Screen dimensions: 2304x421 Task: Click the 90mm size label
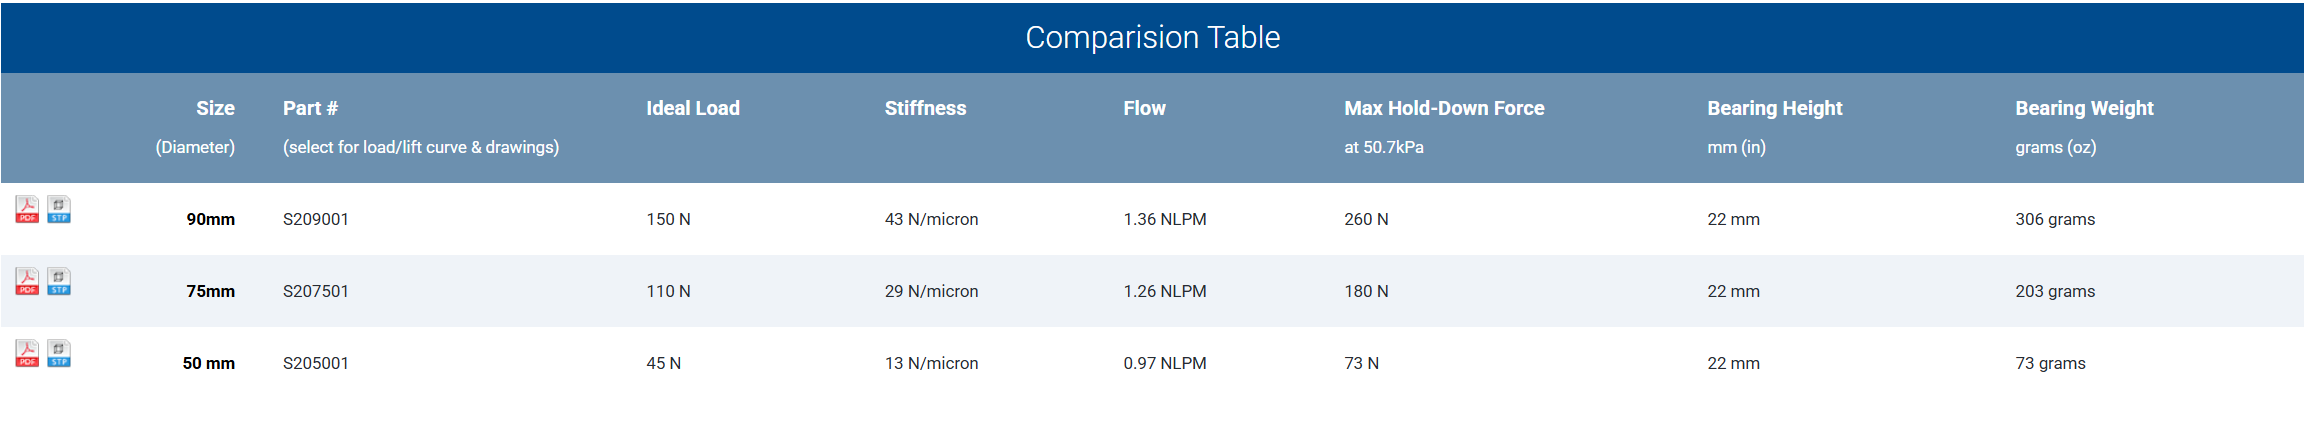click(210, 219)
